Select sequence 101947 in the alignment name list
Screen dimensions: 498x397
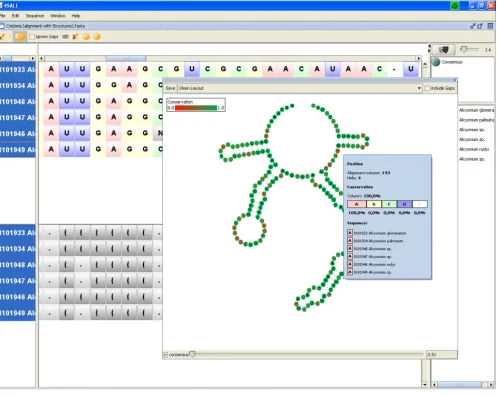click(x=18, y=118)
